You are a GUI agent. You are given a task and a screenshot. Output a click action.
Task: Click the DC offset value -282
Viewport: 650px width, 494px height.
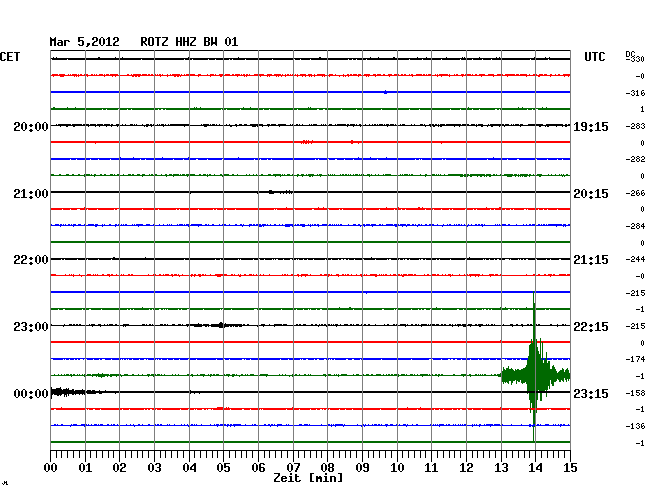[x=635, y=160]
